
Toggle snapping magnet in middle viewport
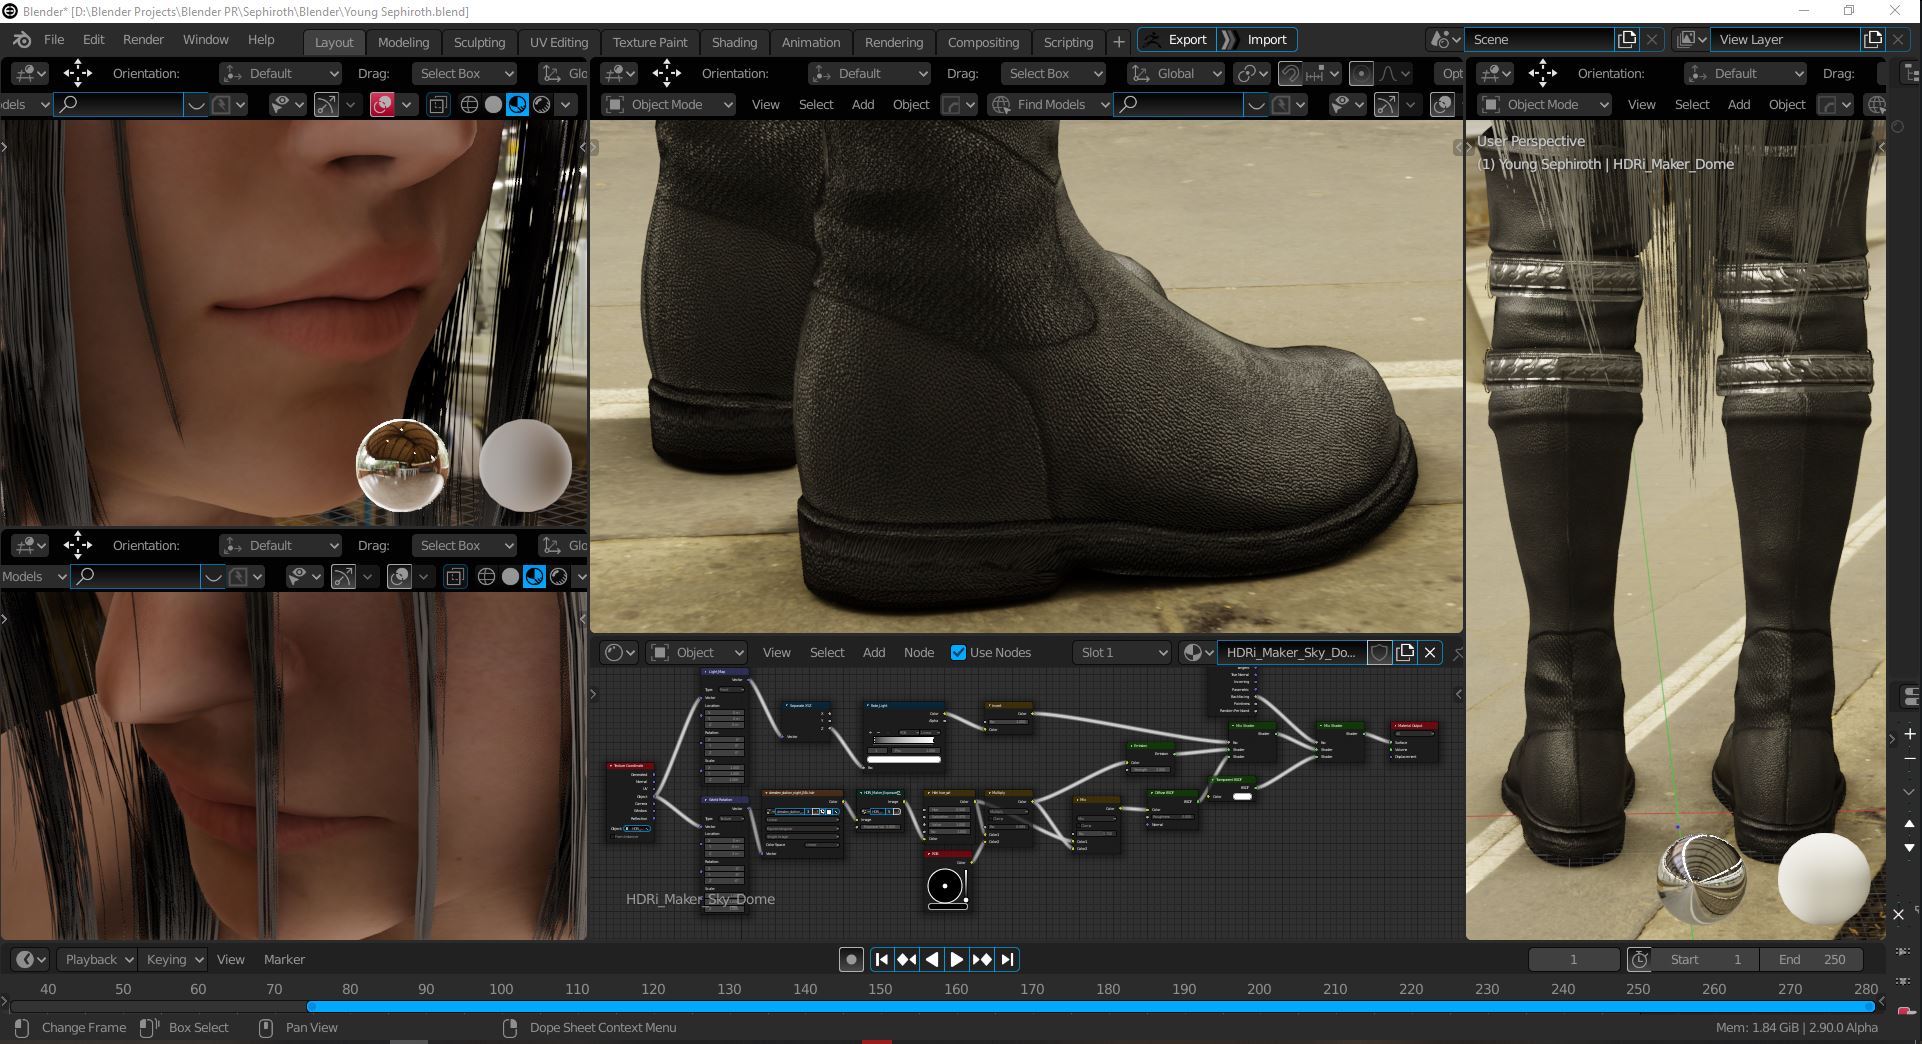(x=1291, y=73)
